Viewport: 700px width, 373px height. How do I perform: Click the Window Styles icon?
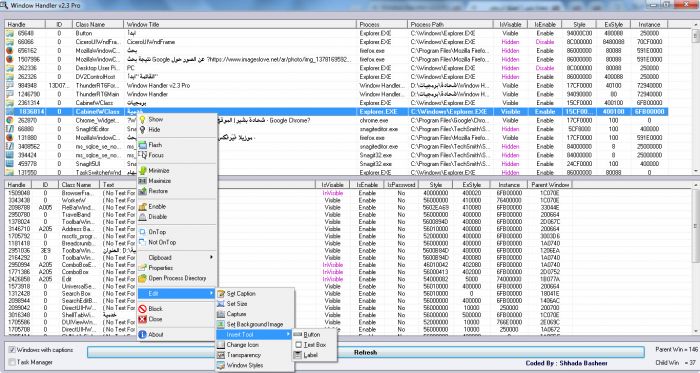click(x=221, y=365)
